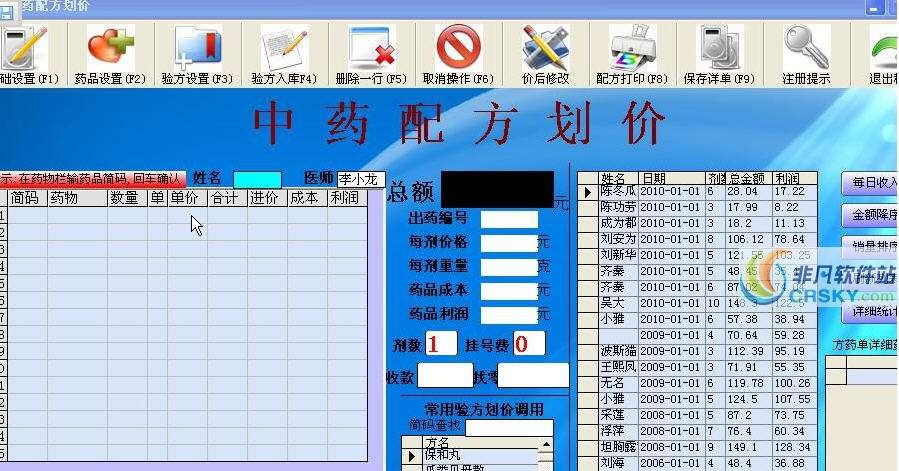Select the 刘海 record row
The height and width of the screenshot is (471, 899).
pos(697,463)
